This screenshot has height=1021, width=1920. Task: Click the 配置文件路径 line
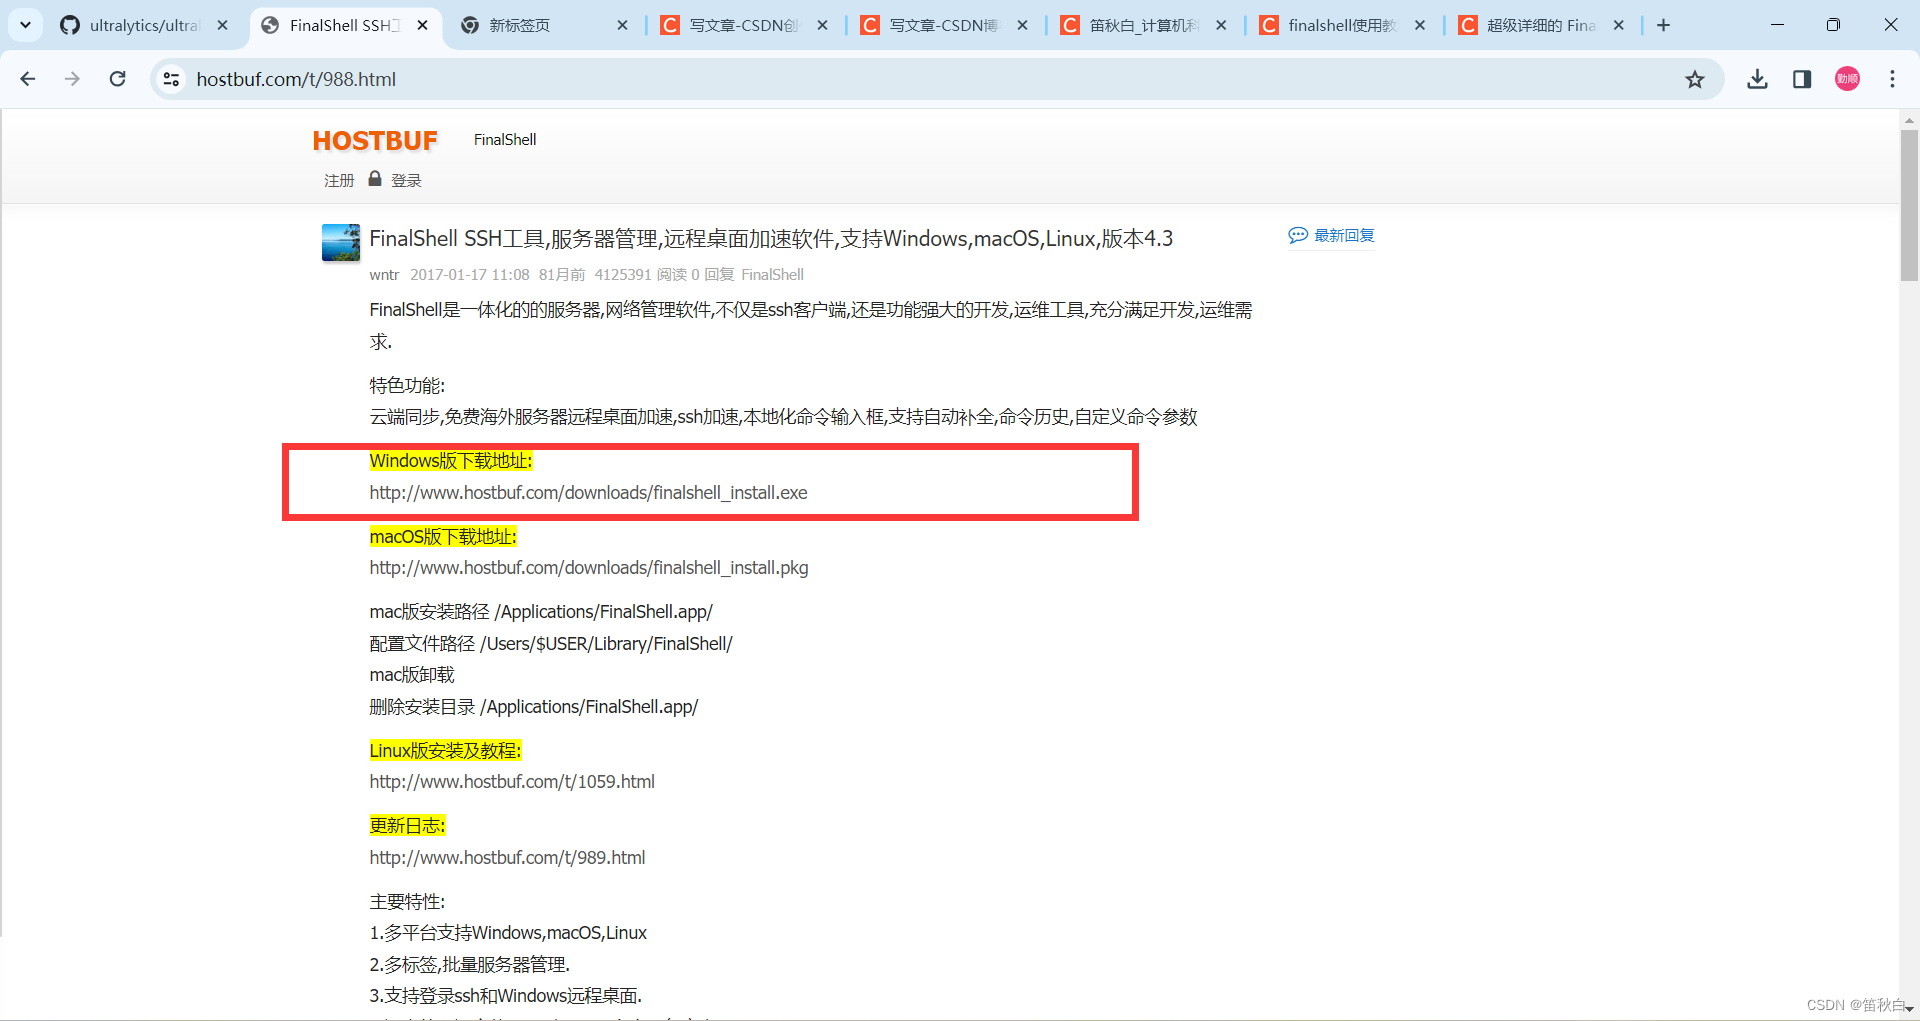[551, 644]
